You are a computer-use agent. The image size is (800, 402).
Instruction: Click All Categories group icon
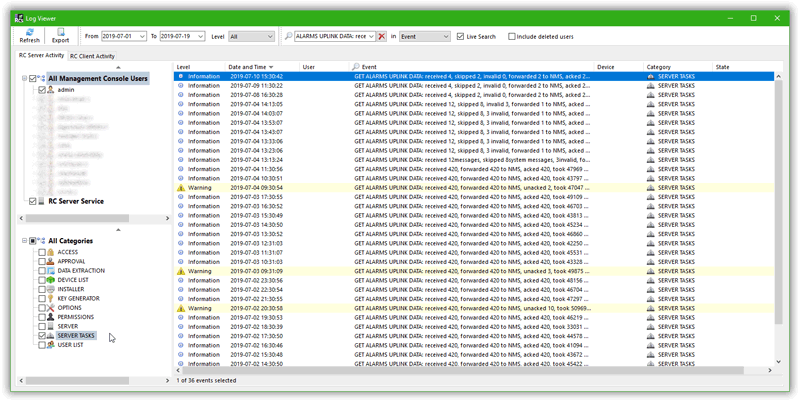(x=41, y=241)
